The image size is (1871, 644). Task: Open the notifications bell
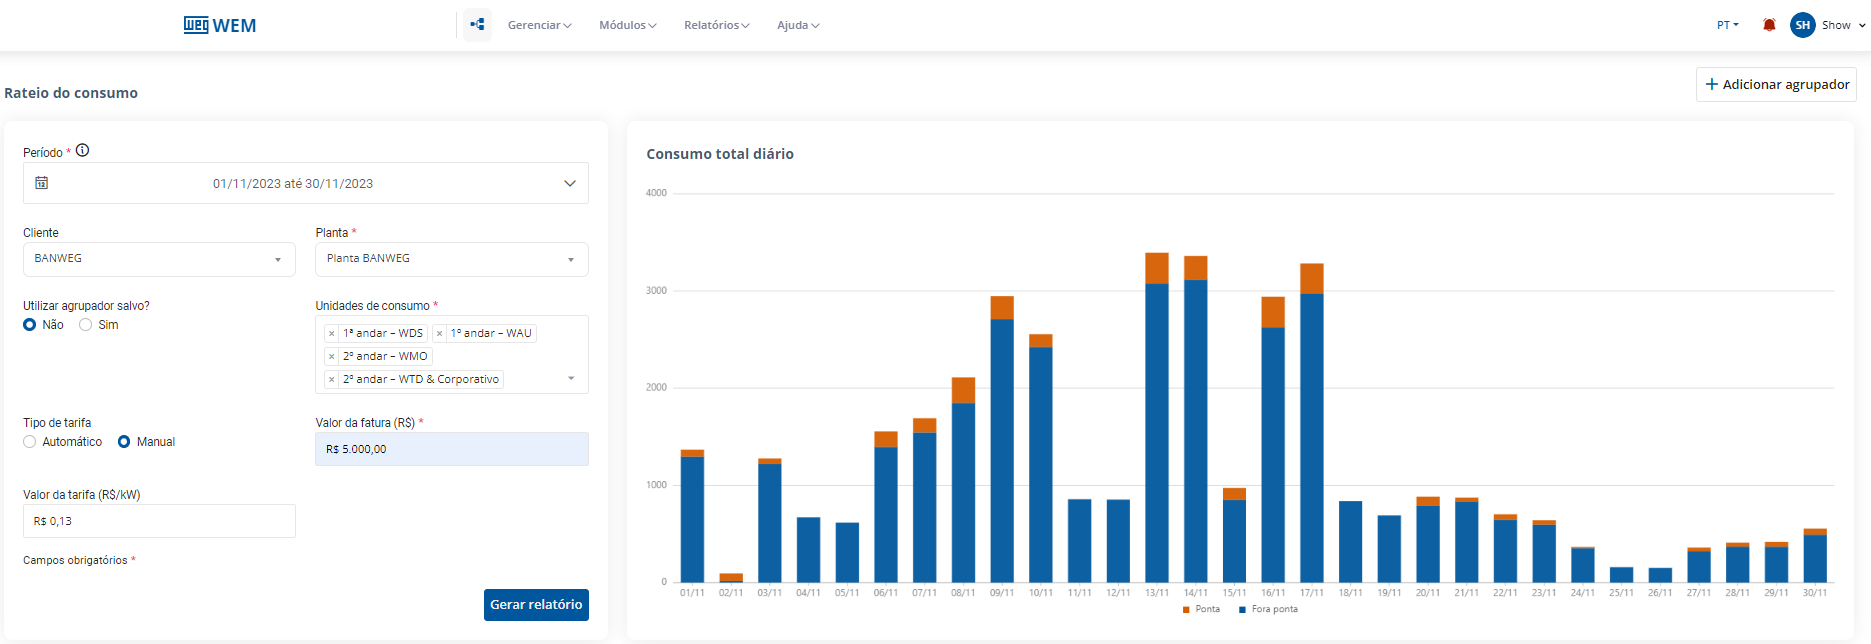(x=1769, y=25)
